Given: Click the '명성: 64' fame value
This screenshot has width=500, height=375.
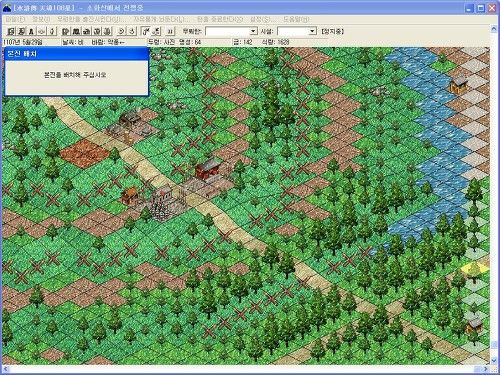Looking at the screenshot, I should click(190, 42).
